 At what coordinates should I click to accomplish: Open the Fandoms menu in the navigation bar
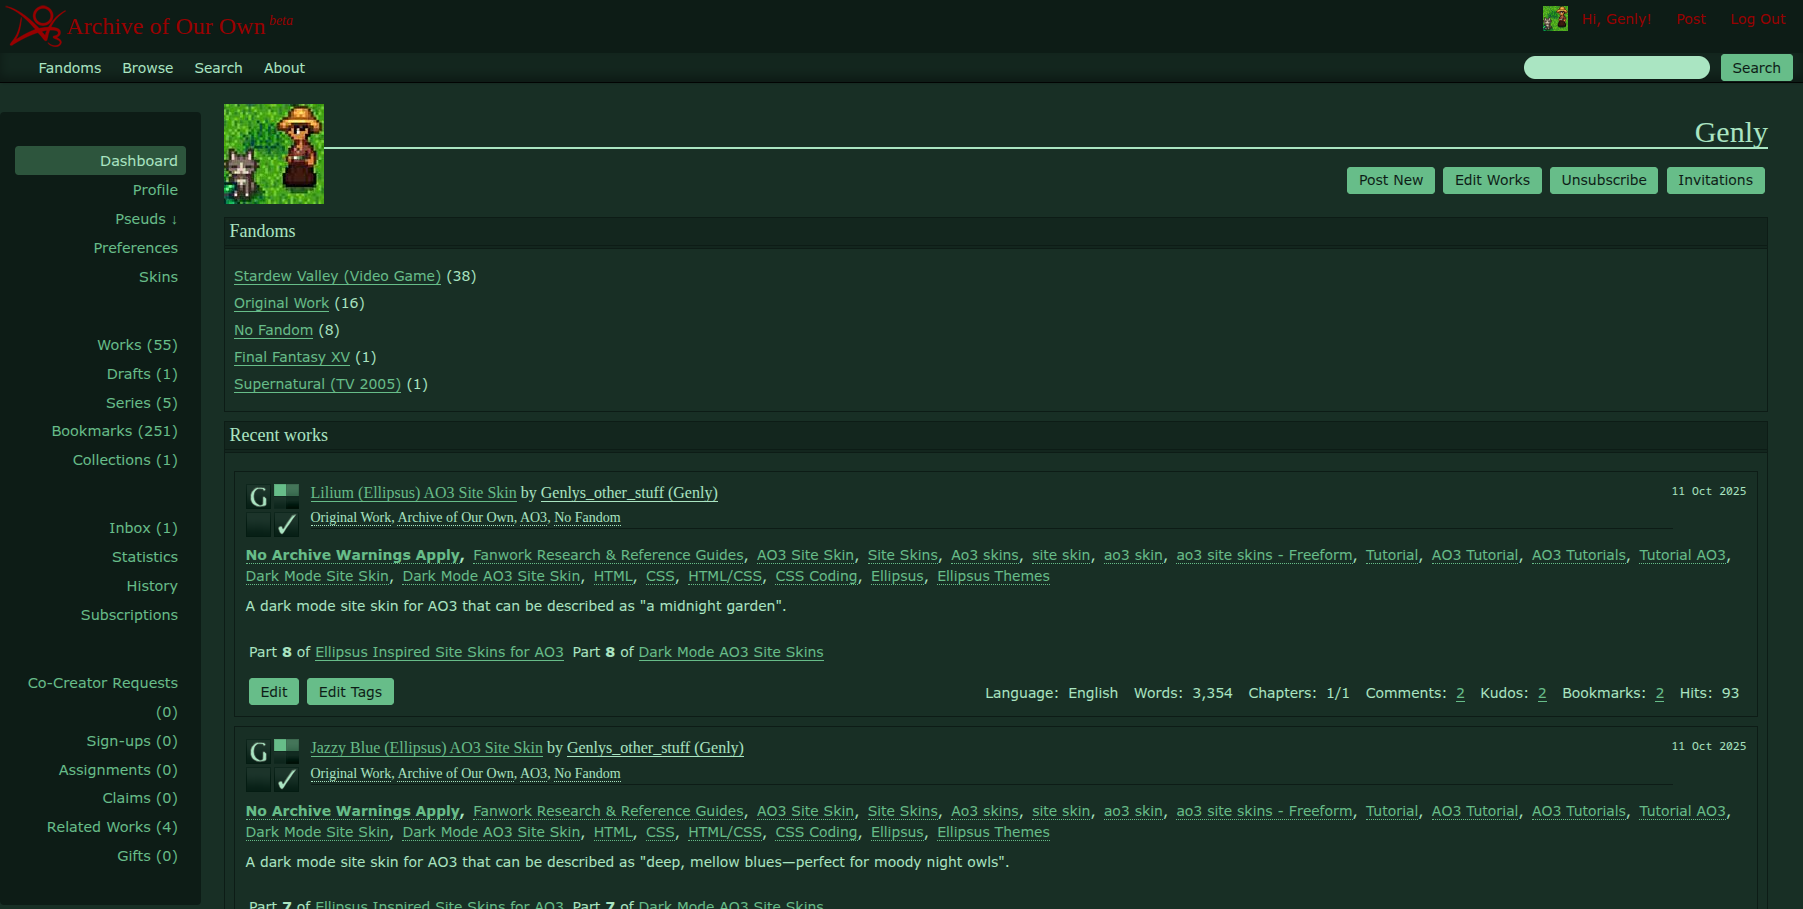(x=70, y=68)
